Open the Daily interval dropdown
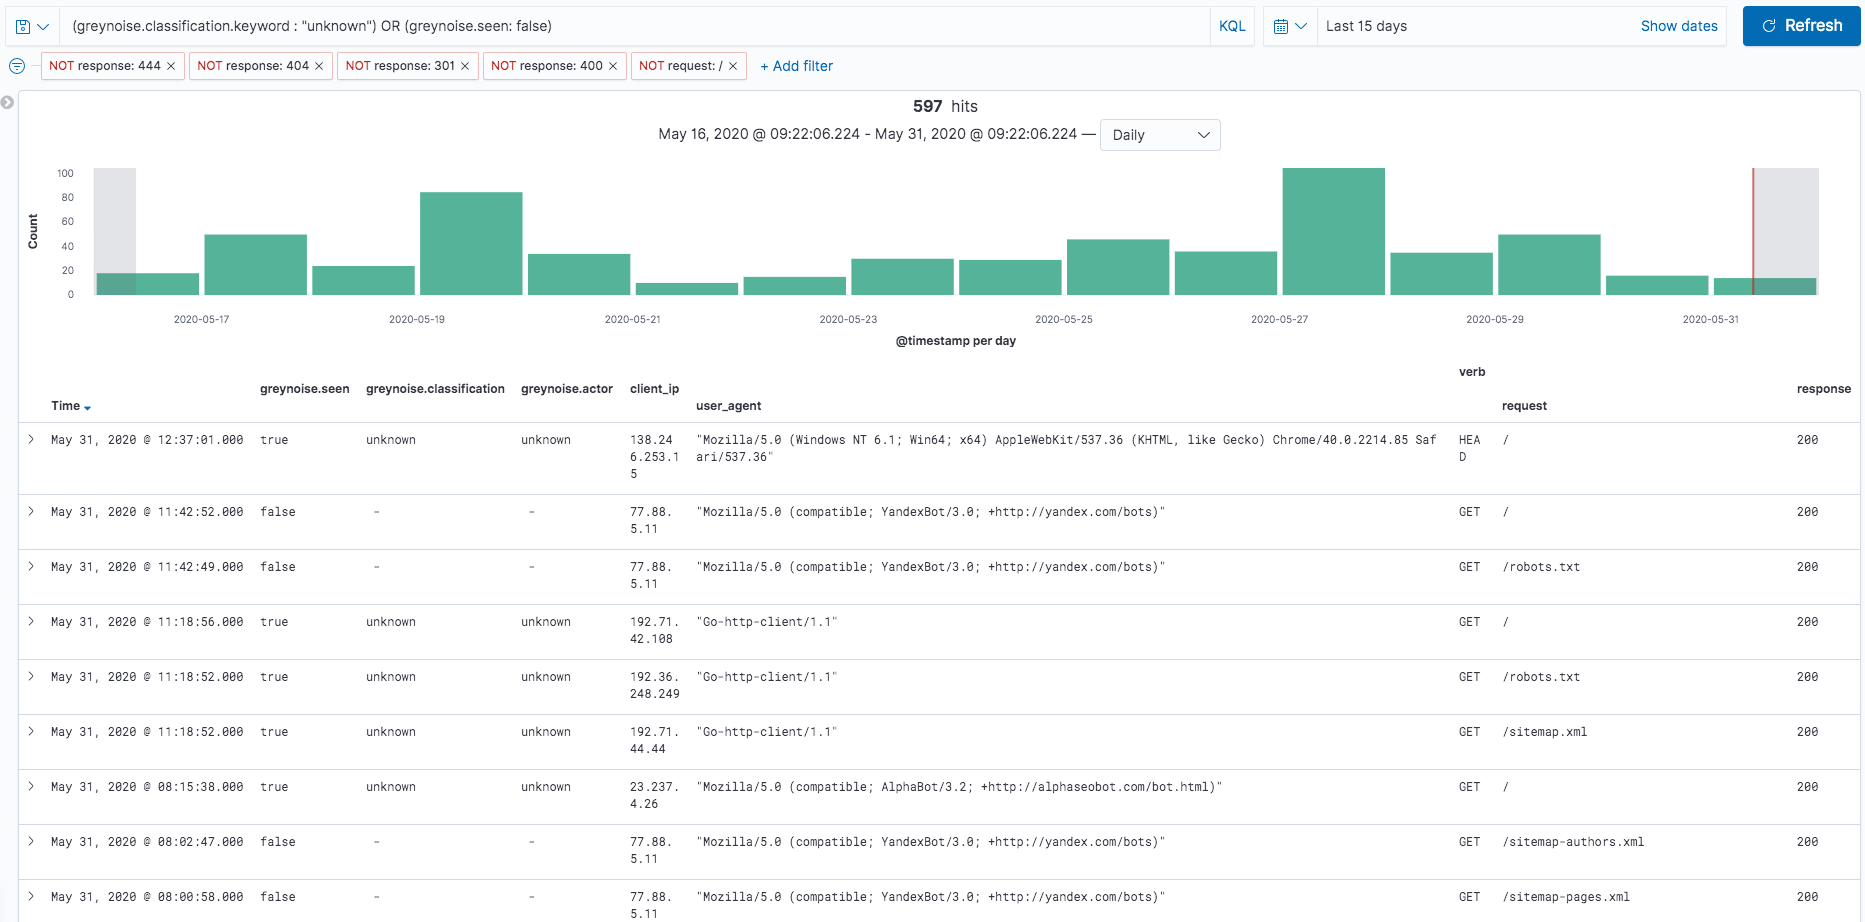The height and width of the screenshot is (922, 1865). coord(1159,135)
